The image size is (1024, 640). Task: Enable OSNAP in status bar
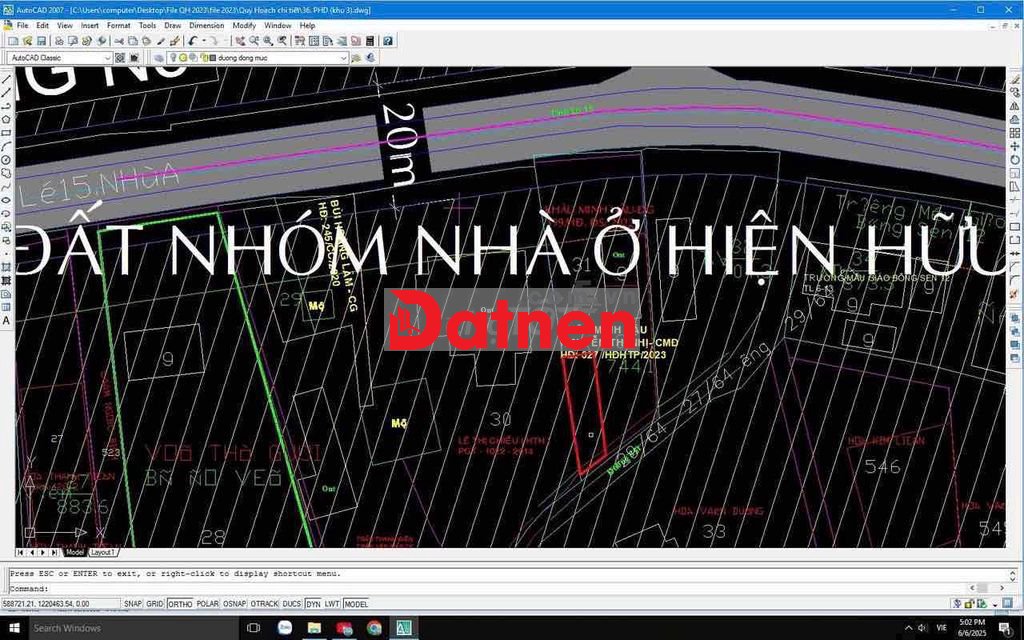[x=235, y=604]
